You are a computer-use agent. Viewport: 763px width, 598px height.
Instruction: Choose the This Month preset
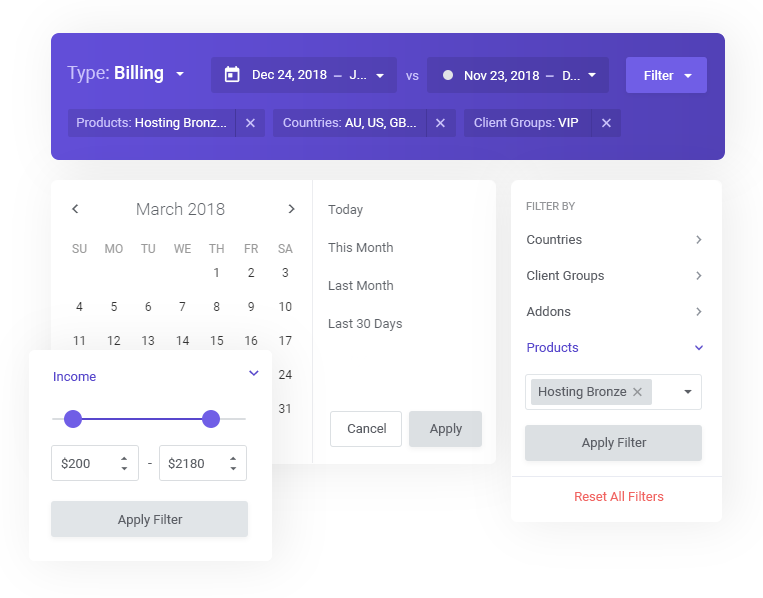pyautogui.click(x=361, y=248)
